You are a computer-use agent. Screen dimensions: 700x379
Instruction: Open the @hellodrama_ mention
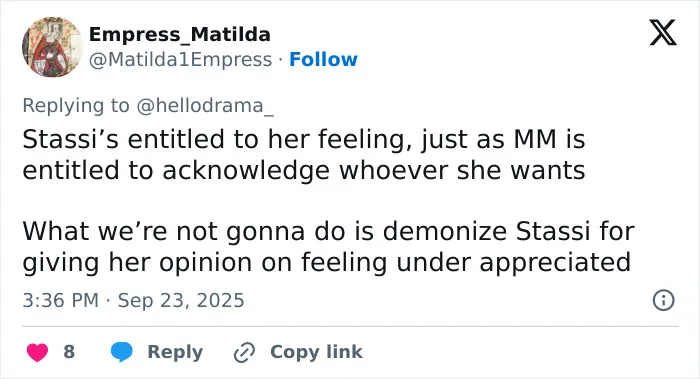pyautogui.click(x=205, y=106)
